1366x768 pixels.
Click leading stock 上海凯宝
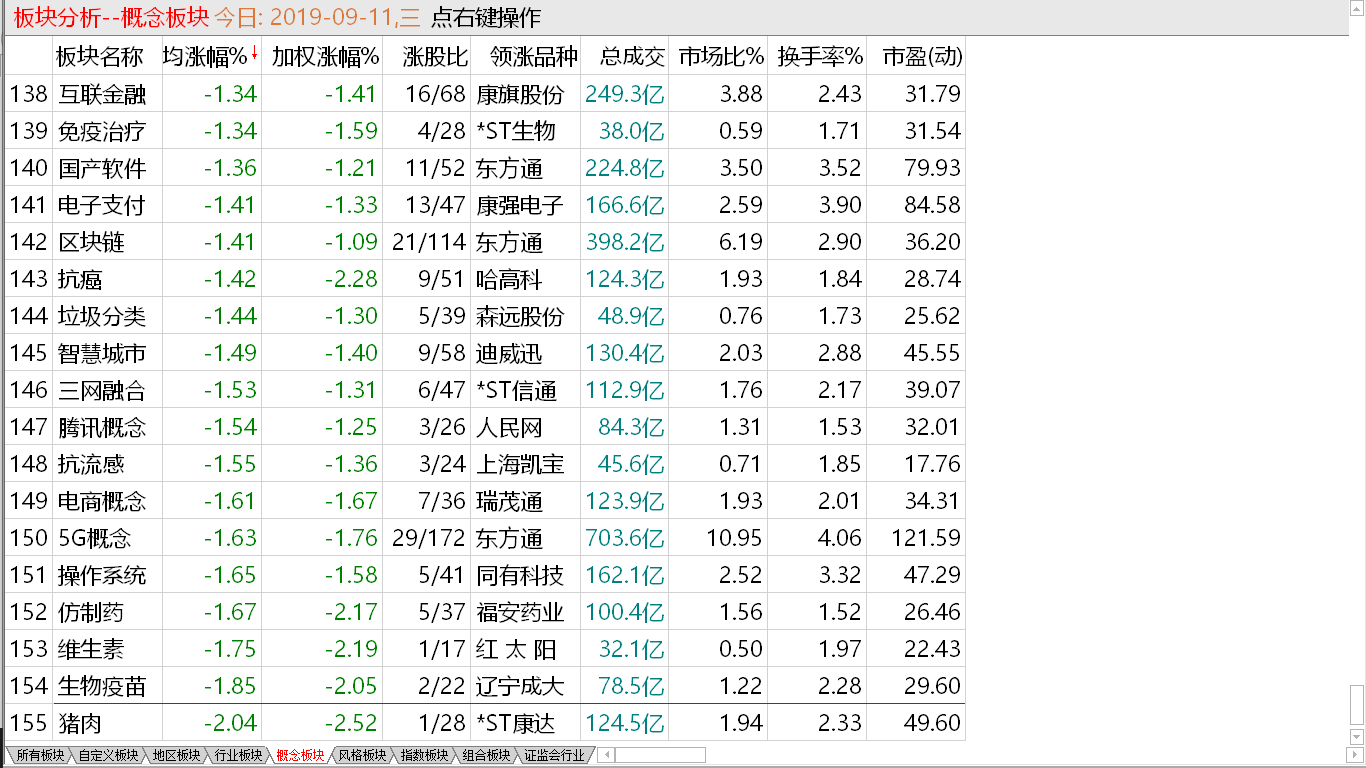(520, 464)
